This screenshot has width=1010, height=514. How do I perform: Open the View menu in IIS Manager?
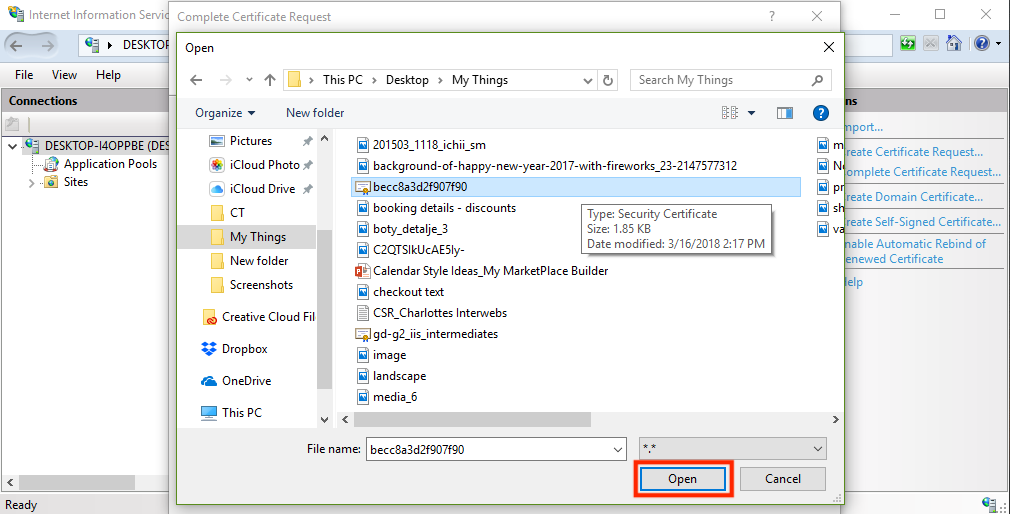(64, 75)
